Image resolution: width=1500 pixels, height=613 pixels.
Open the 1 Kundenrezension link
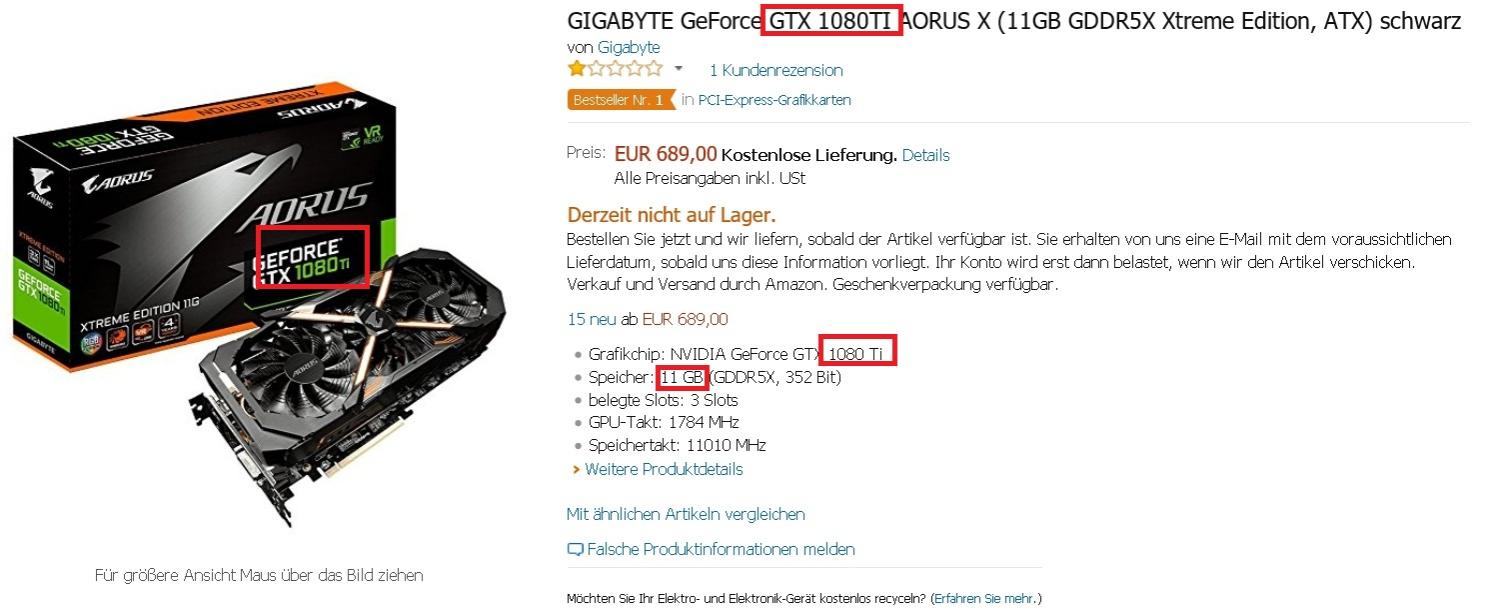pos(776,70)
